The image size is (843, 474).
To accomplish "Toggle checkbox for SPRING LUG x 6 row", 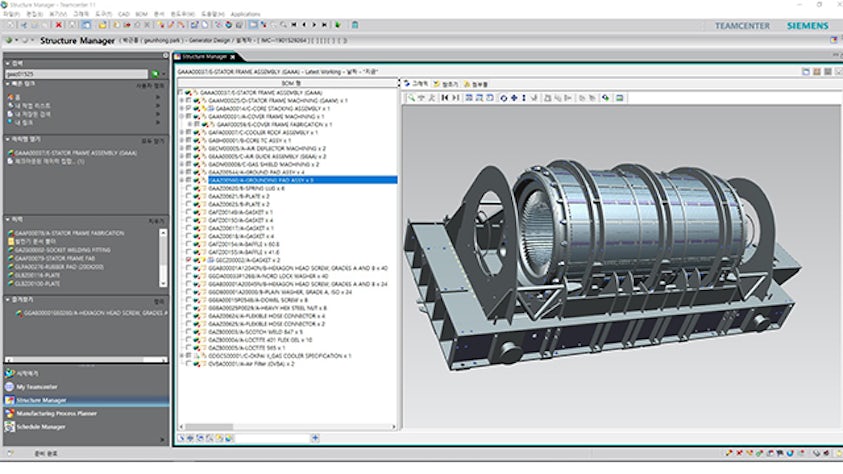I will pyautogui.click(x=188, y=188).
